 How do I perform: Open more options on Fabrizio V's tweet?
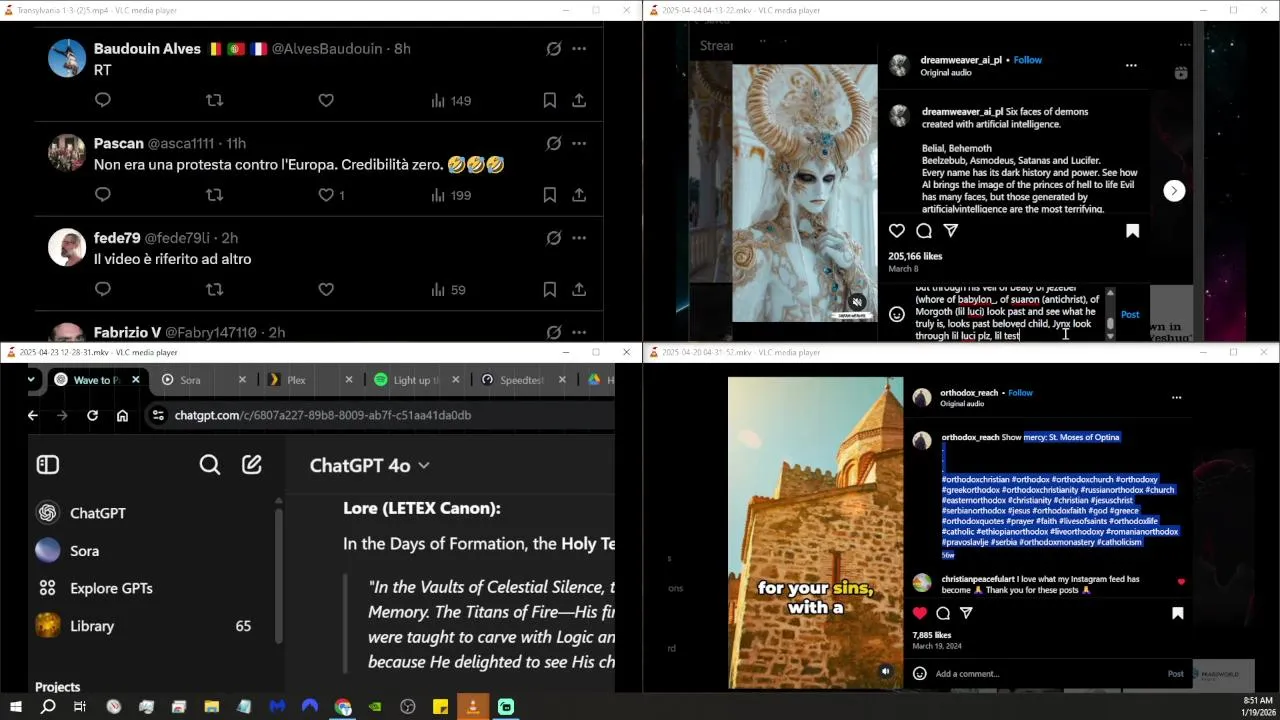[579, 332]
